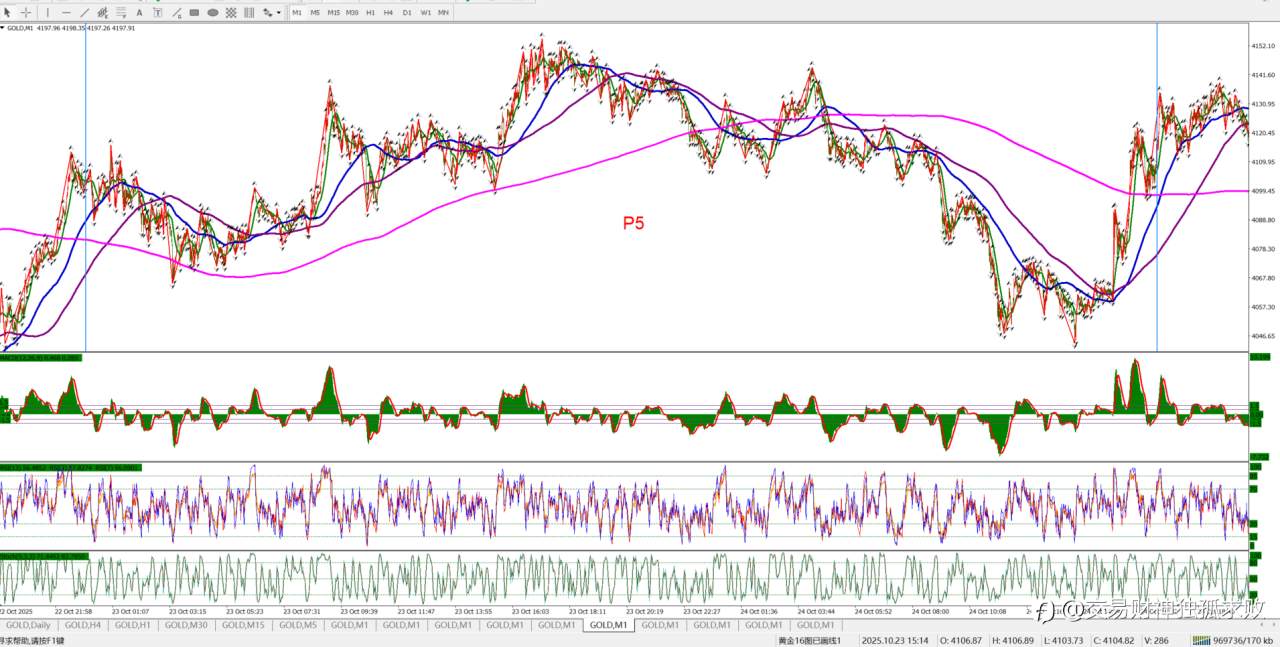This screenshot has height=647, width=1280.
Task: Click the O: 4106.87 status value
Action: [x=959, y=640]
